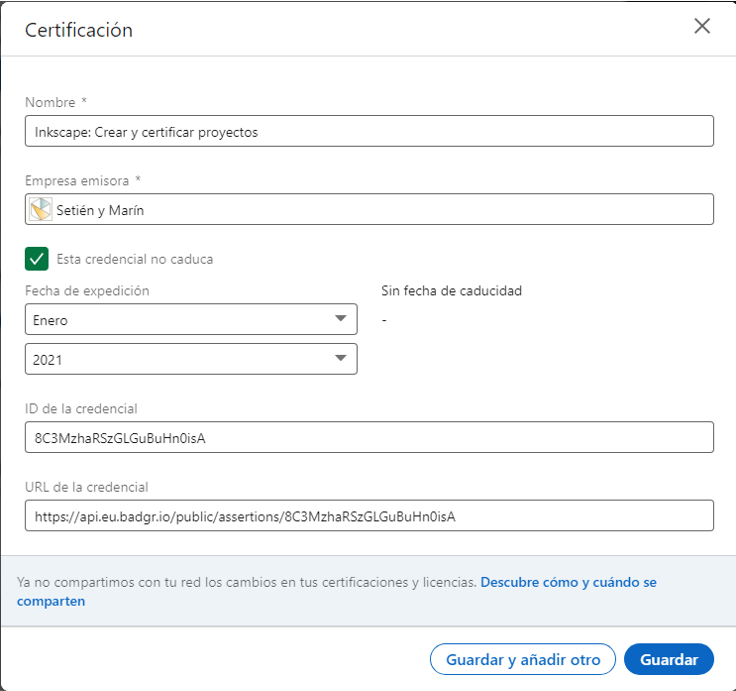Click the Nombre field label
This screenshot has height=691, width=736.
[x=50, y=102]
